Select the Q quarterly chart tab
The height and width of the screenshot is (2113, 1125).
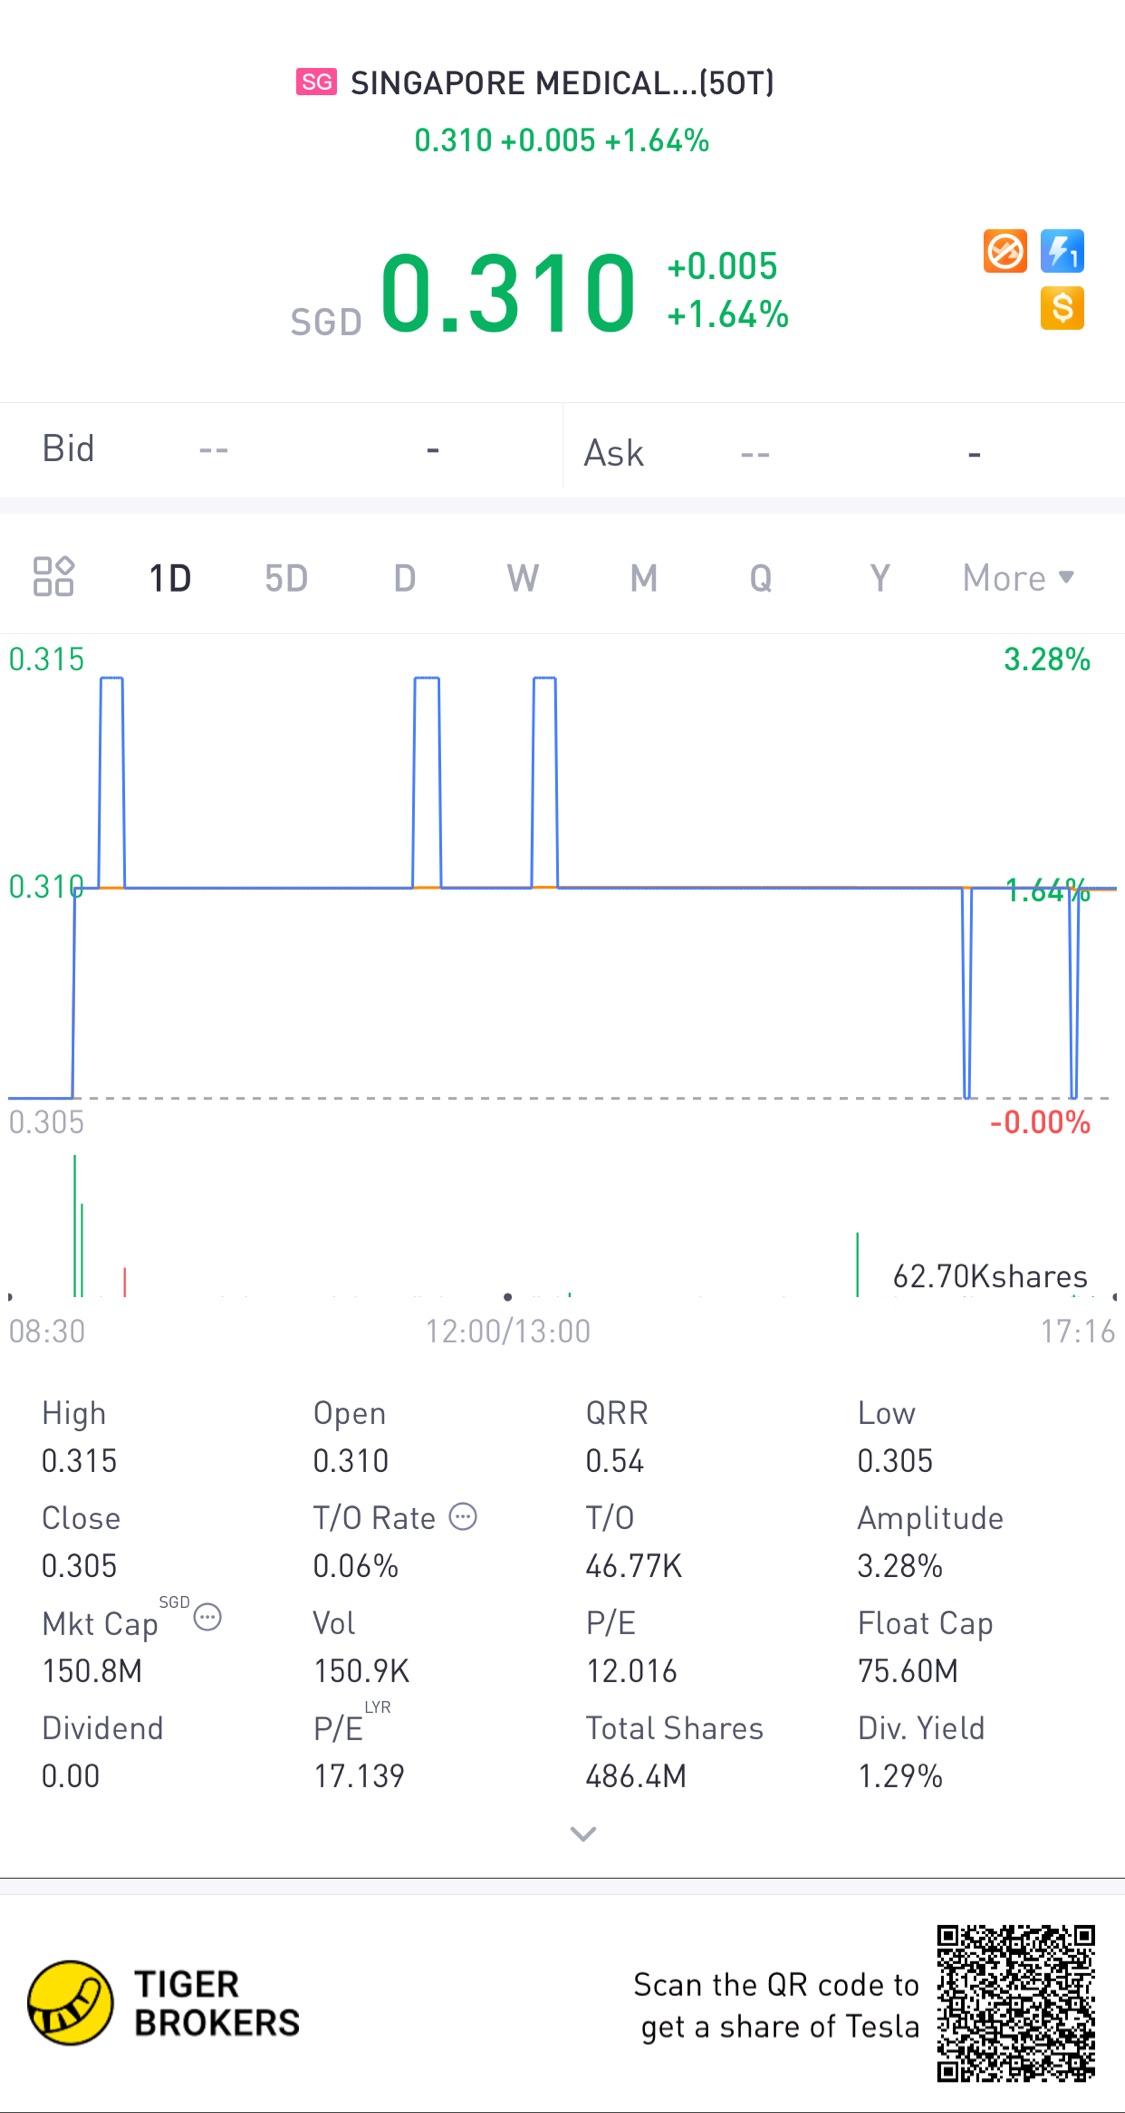point(760,578)
